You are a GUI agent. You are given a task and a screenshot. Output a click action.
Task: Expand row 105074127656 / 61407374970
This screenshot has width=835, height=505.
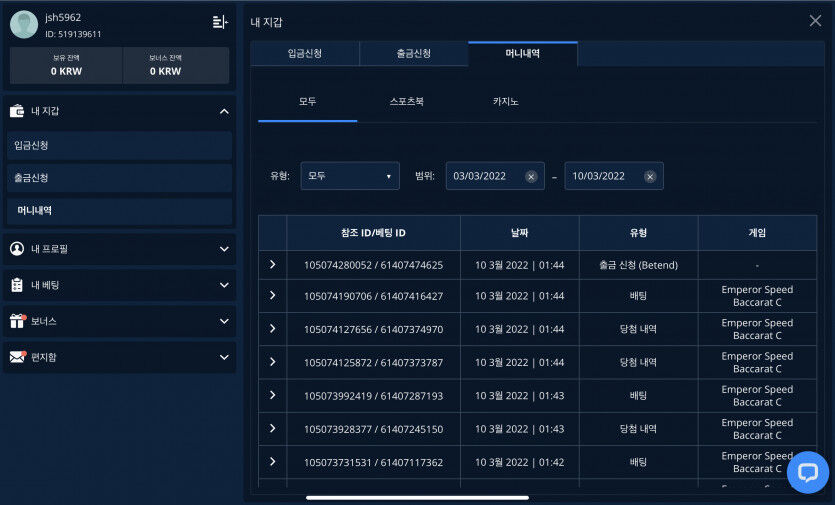click(273, 329)
